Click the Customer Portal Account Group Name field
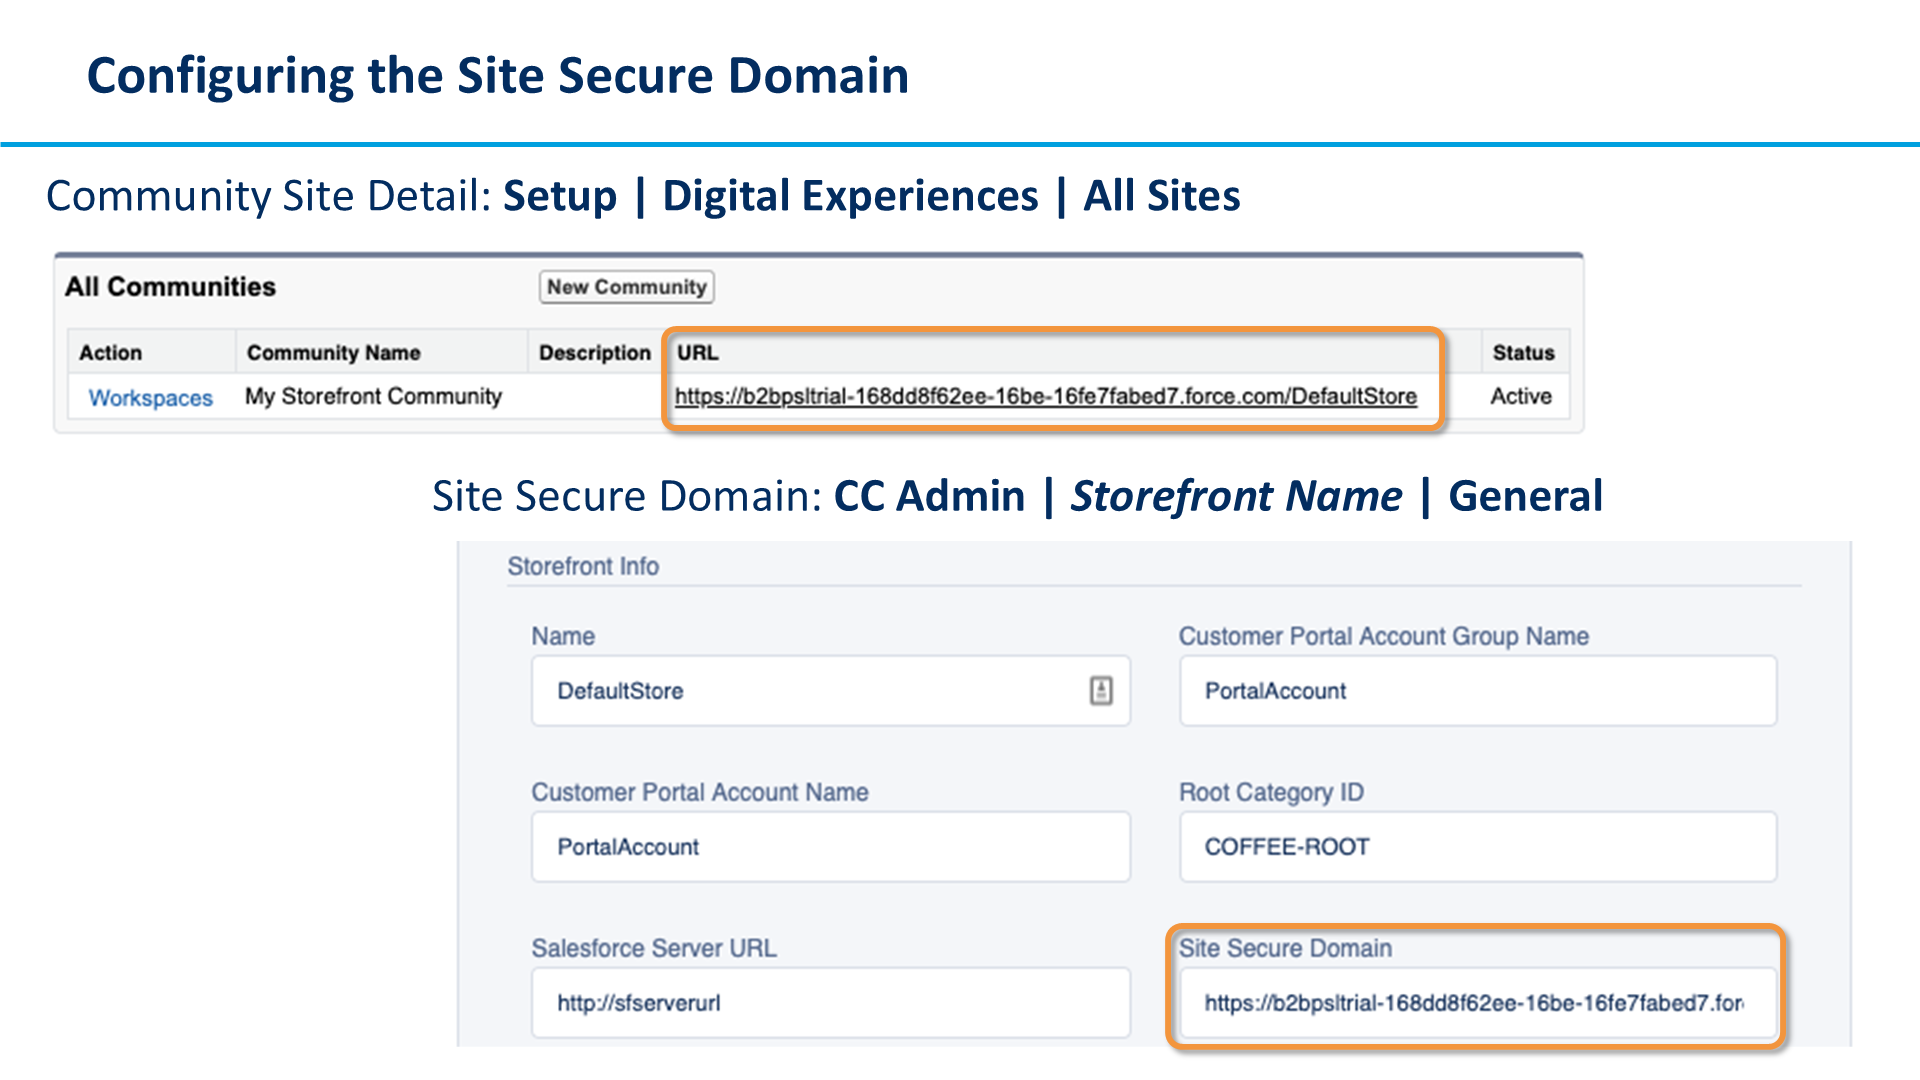This screenshot has width=1920, height=1080. point(1478,691)
